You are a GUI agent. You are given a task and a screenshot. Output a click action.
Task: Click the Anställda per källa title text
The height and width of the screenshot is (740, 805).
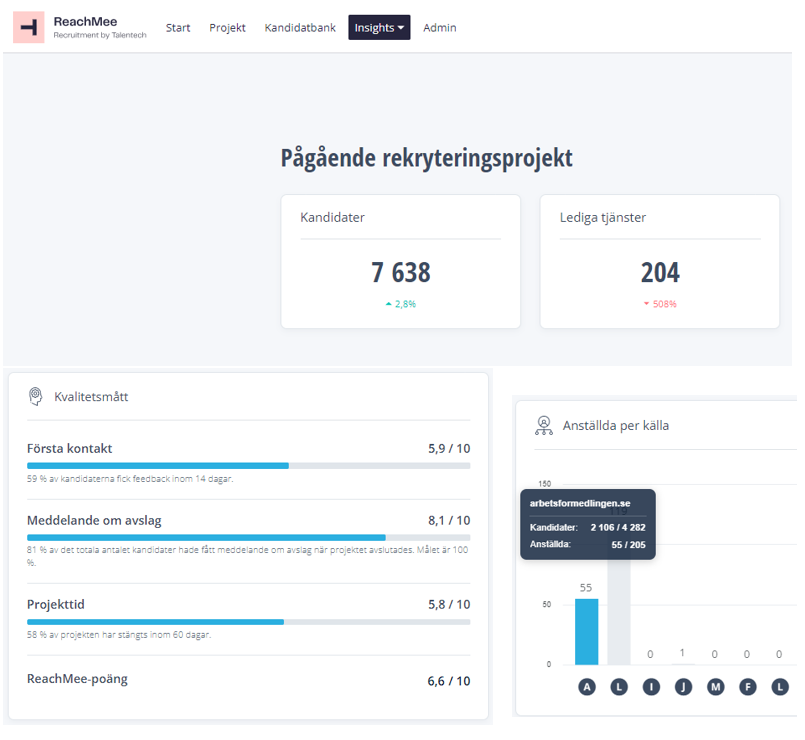coord(616,426)
